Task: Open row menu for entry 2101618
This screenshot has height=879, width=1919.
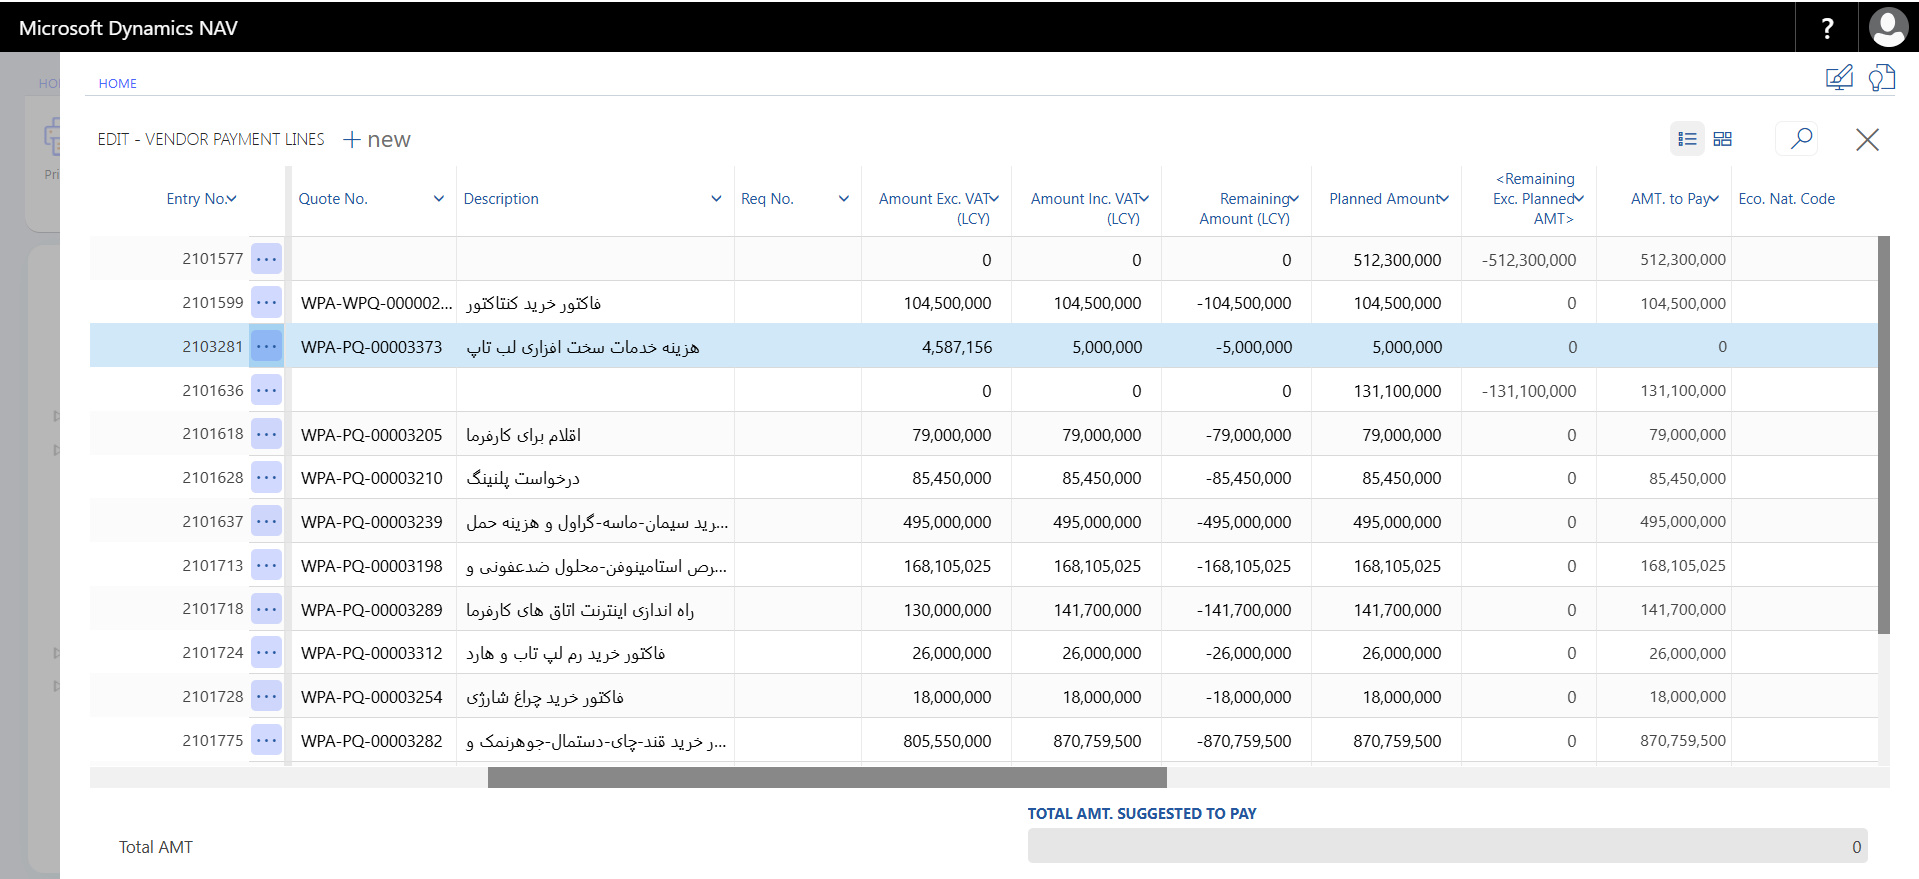Action: click(x=266, y=434)
